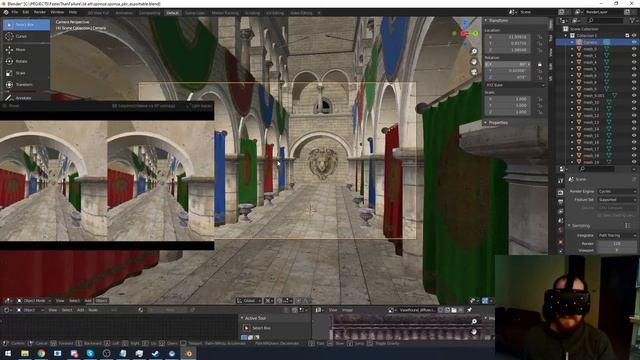This screenshot has width=640, height=360.
Task: Select mesh_12 in the outliner
Action: (x=591, y=116)
